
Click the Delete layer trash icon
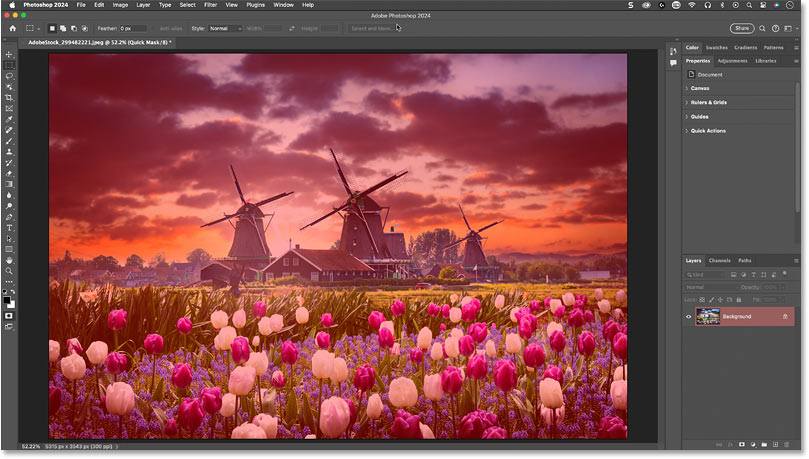point(786,444)
